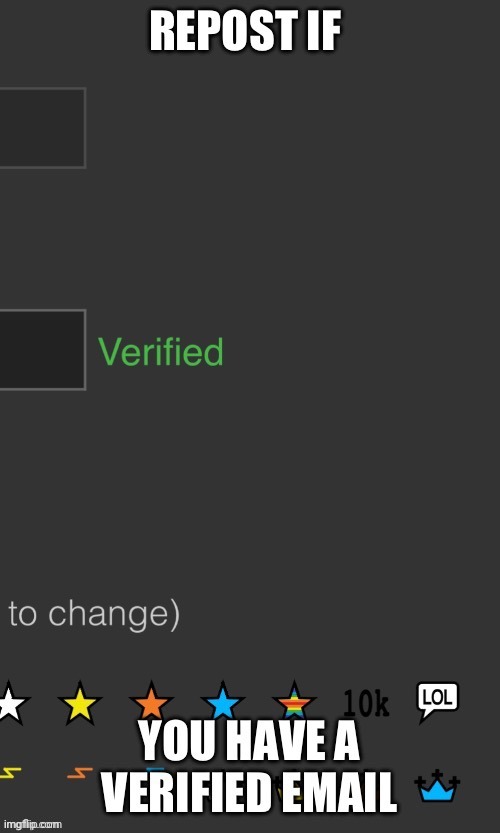Focus the input field beside Verified
The image size is (500, 833).
click(43, 350)
